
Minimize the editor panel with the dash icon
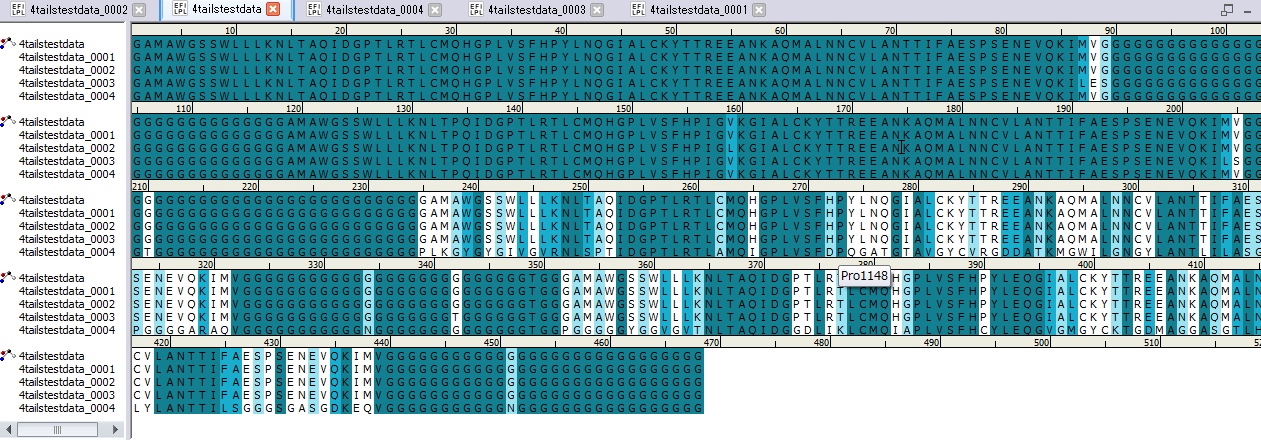[1248, 10]
